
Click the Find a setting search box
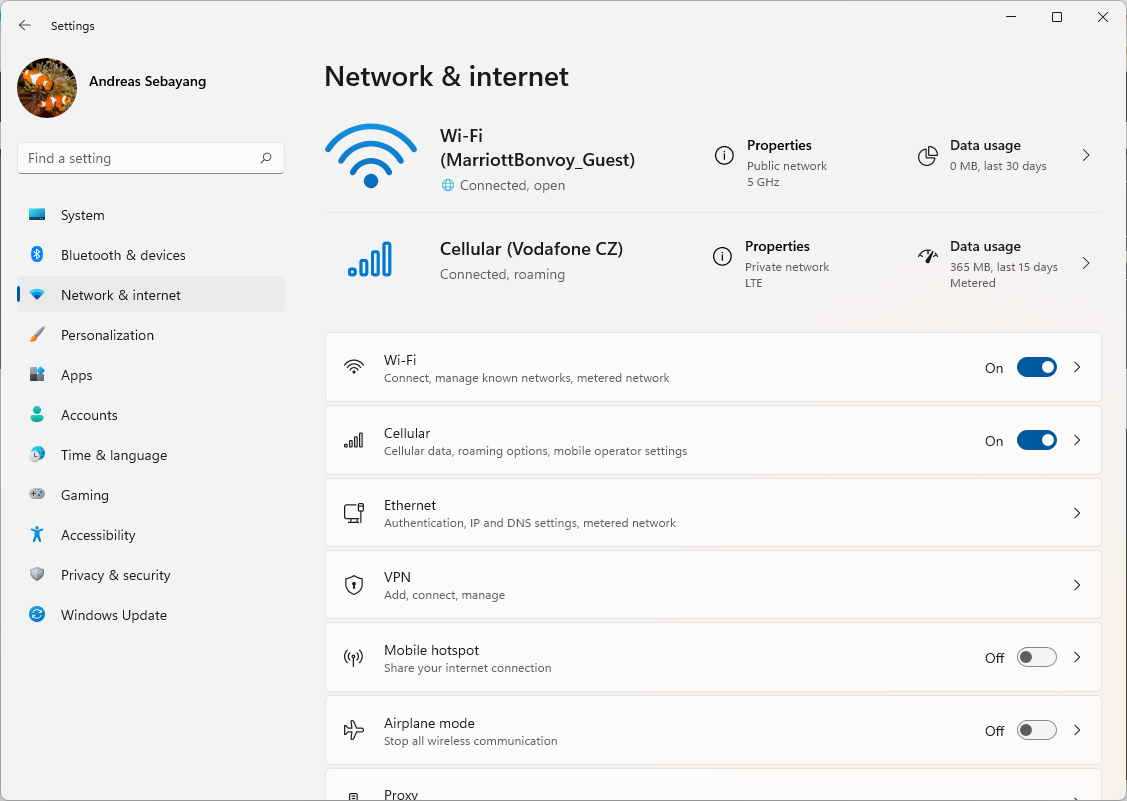click(138, 158)
